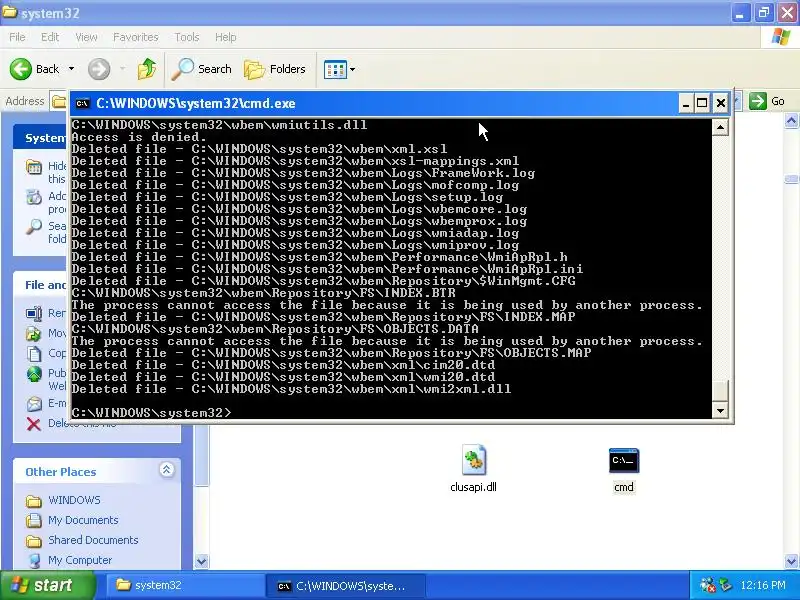
Task: Click the Go button beside address bar
Action: (767, 101)
